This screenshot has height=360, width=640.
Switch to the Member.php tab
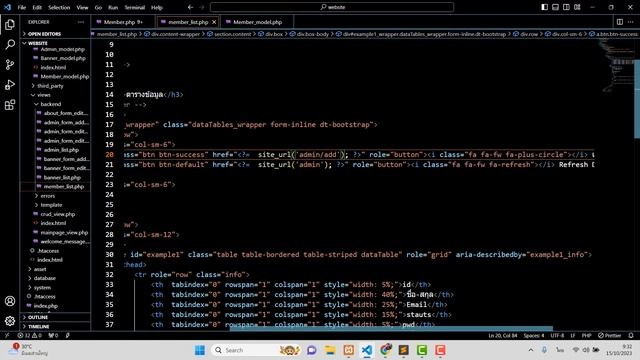[x=123, y=22]
